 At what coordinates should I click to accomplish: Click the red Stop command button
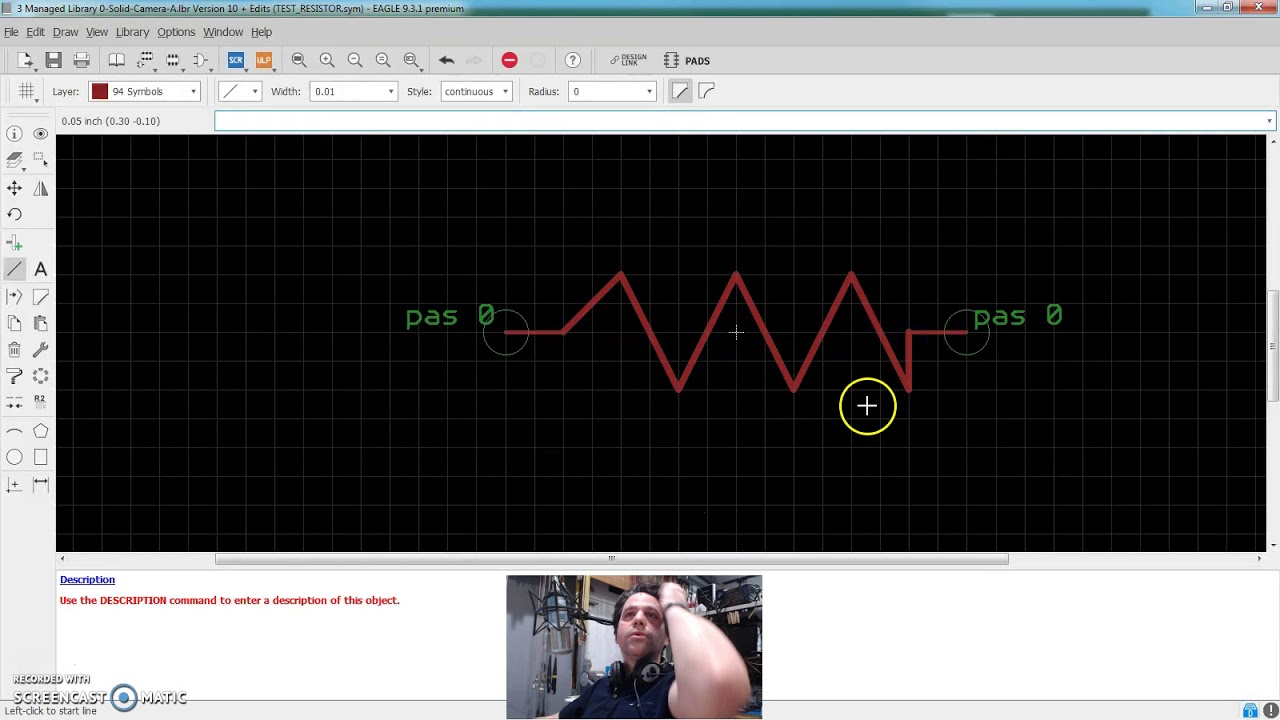(x=509, y=61)
